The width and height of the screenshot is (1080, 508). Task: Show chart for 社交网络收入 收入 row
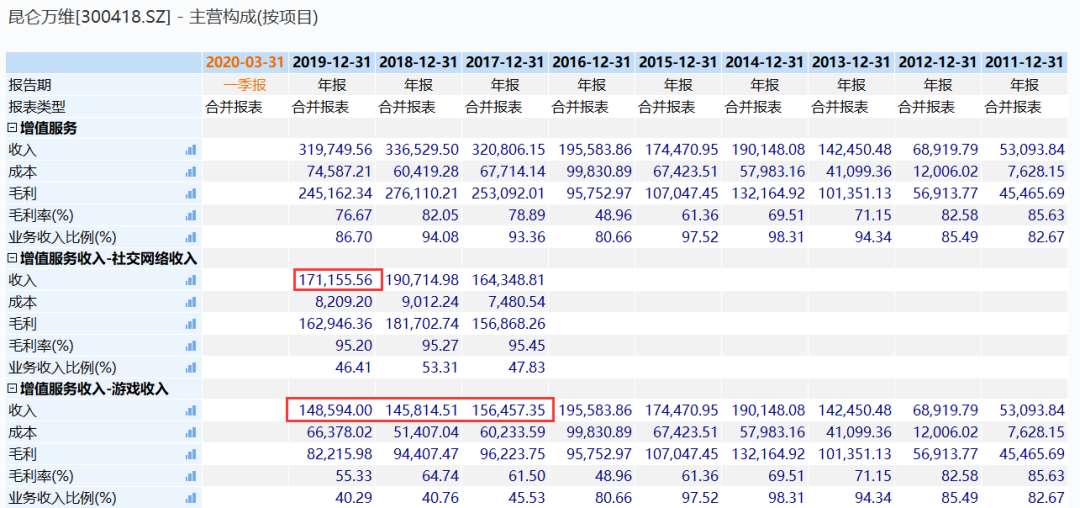[x=191, y=281]
